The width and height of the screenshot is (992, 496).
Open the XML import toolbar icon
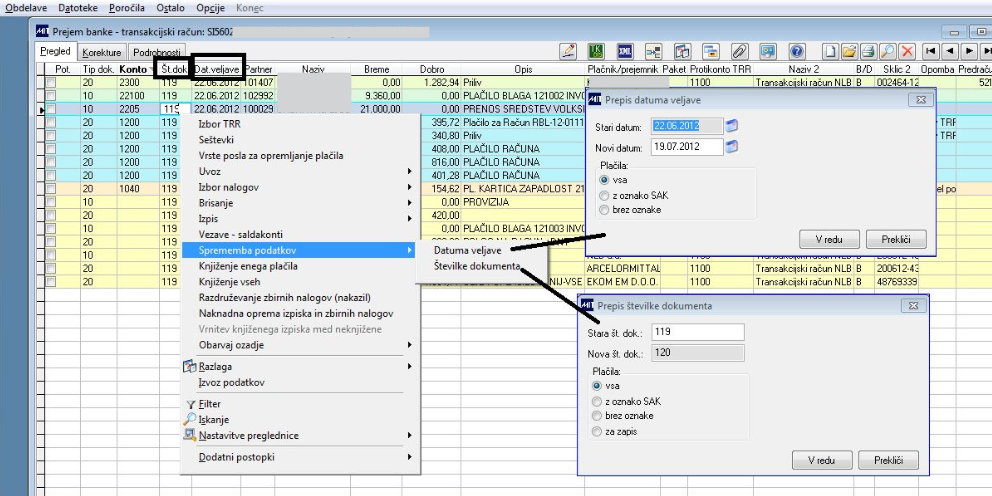click(625, 51)
